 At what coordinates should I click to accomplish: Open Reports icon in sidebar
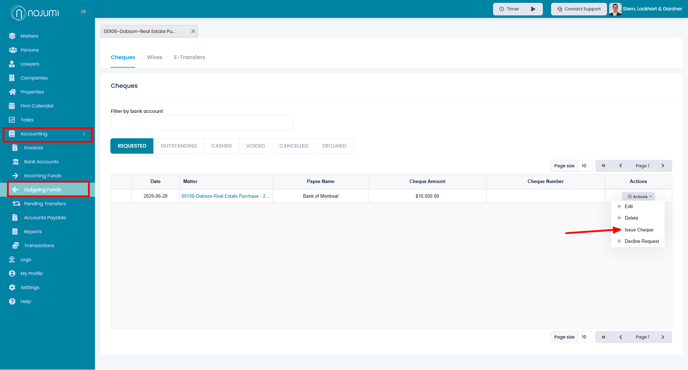(x=15, y=232)
